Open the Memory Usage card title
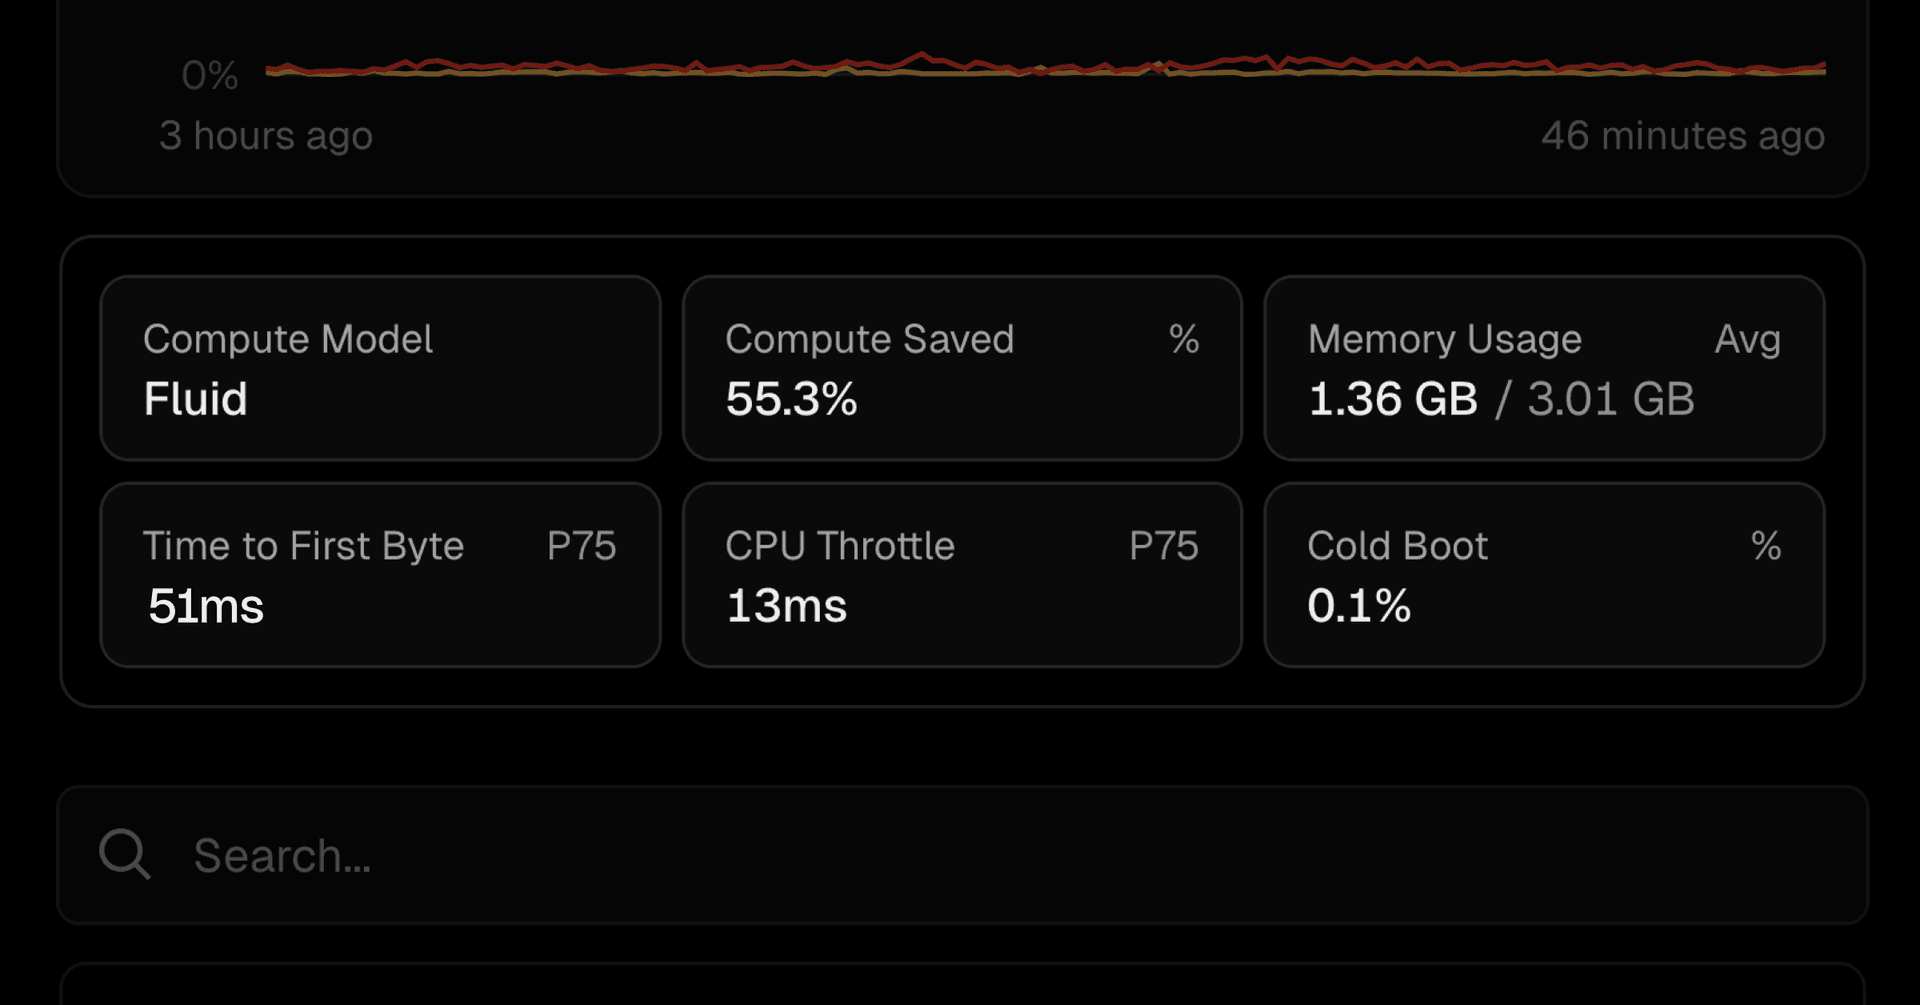Viewport: 1920px width, 1005px height. (1444, 339)
